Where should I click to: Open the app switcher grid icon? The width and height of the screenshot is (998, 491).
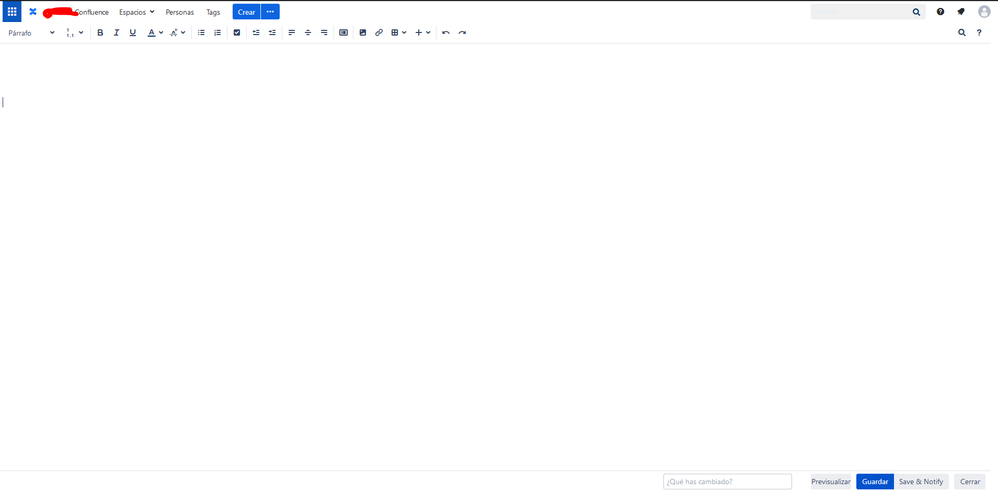pos(12,11)
